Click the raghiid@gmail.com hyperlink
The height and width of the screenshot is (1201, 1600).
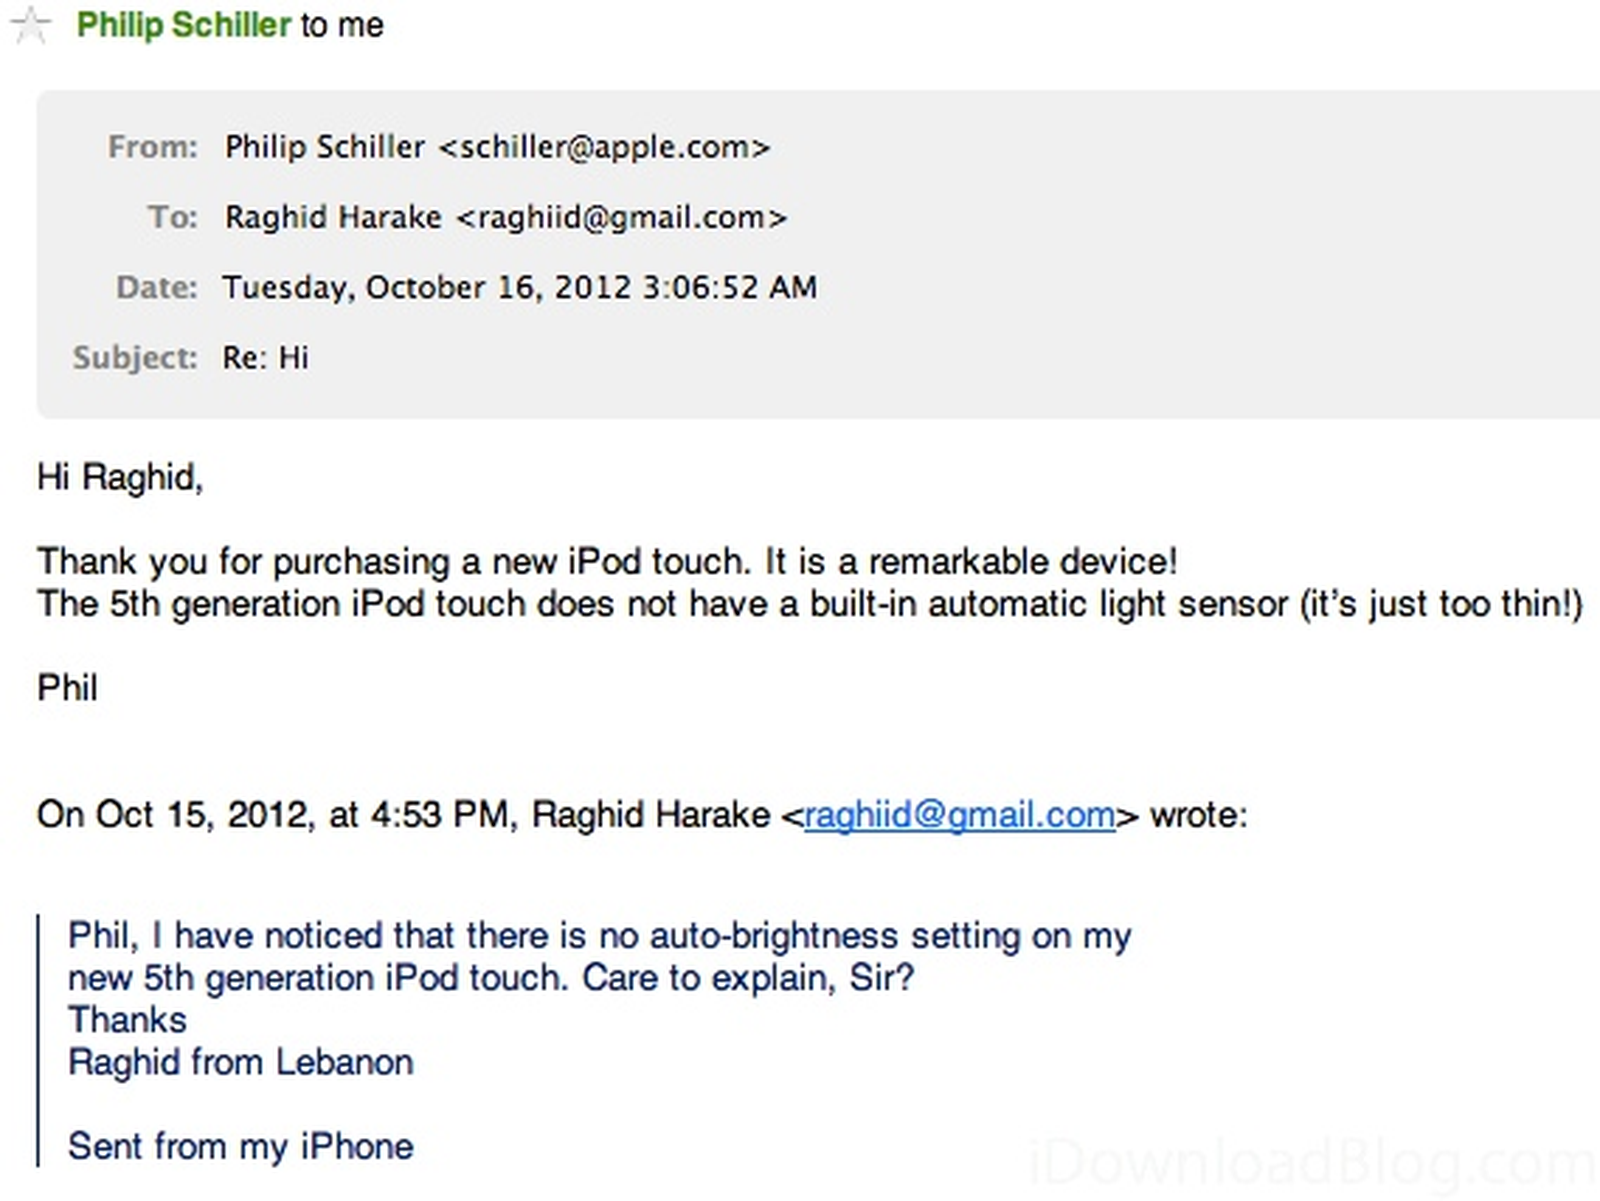[x=959, y=815]
